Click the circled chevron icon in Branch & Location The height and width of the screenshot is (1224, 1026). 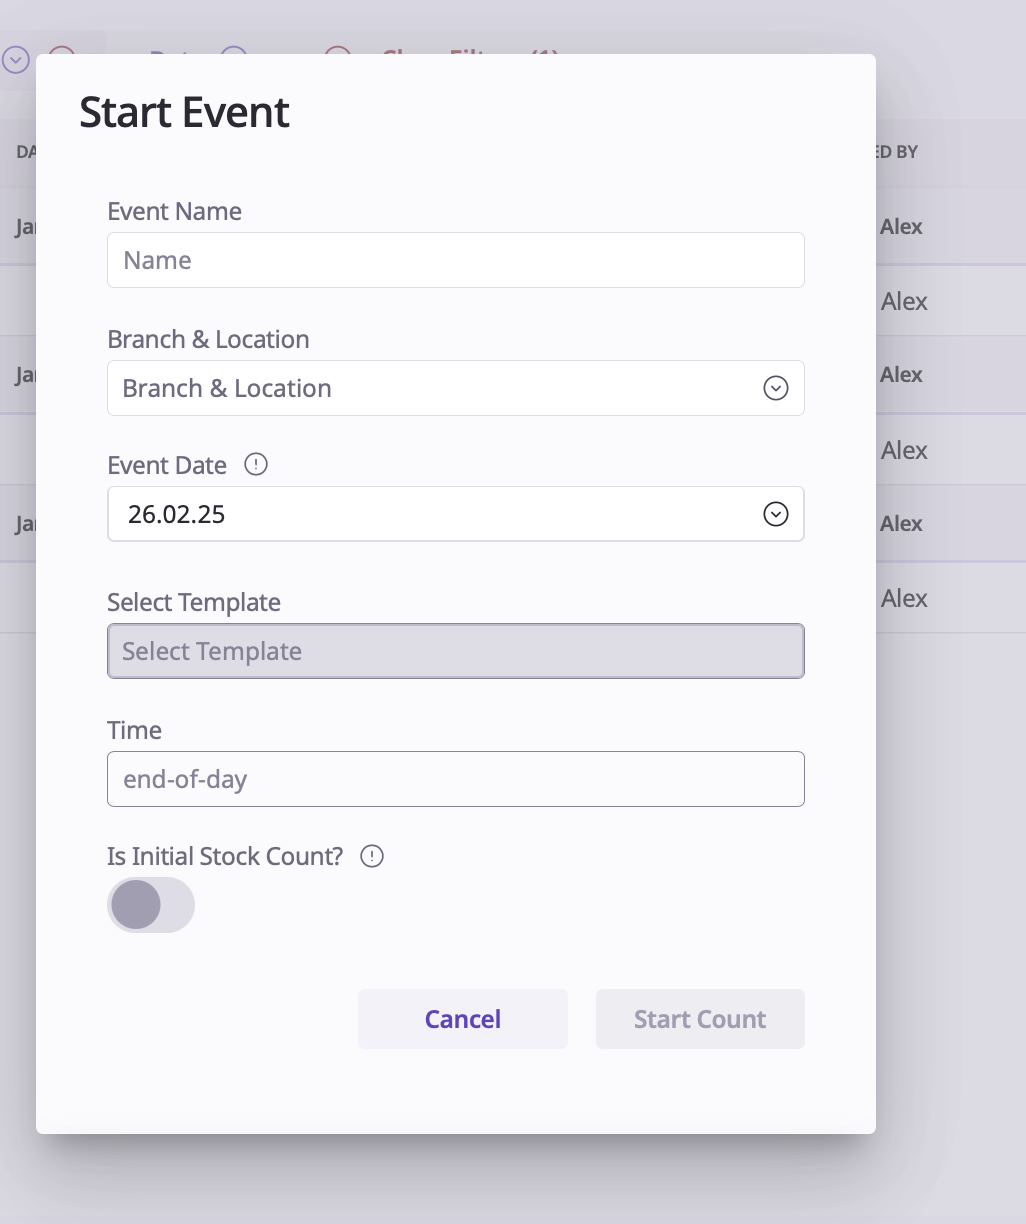776,388
